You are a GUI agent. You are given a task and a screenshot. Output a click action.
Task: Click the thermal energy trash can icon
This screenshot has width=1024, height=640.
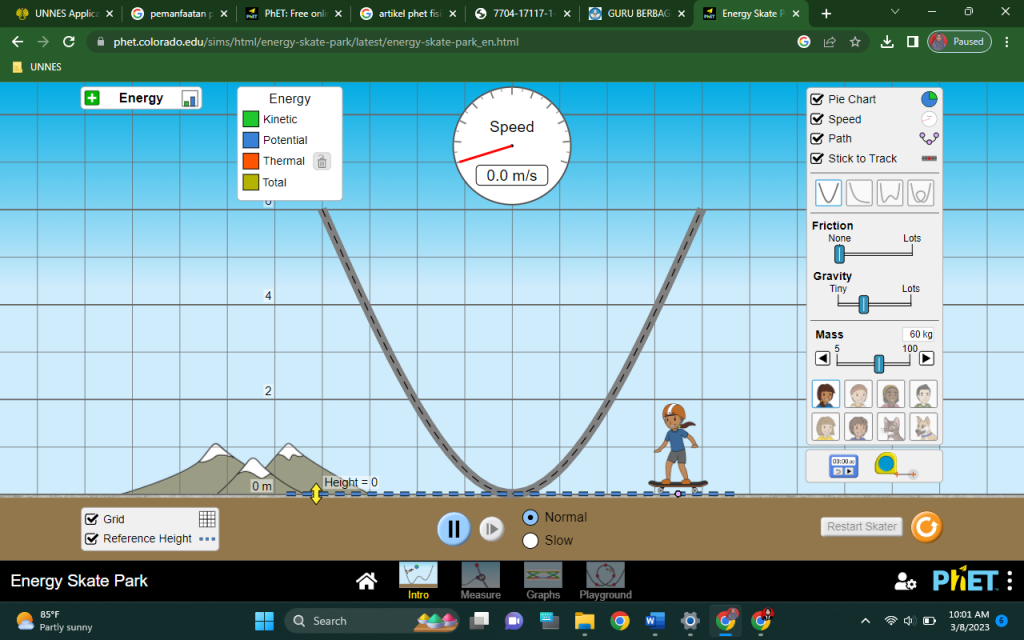coord(321,161)
